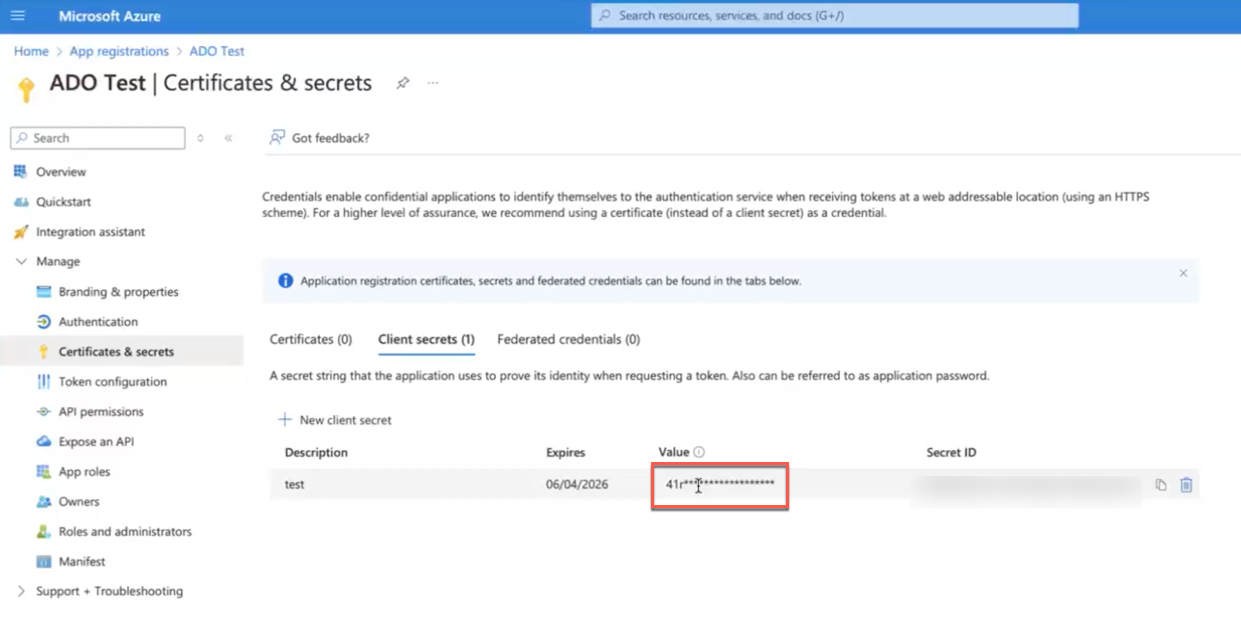The height and width of the screenshot is (628, 1241).
Task: Click the Integration assistant rocket icon
Action: (x=20, y=232)
